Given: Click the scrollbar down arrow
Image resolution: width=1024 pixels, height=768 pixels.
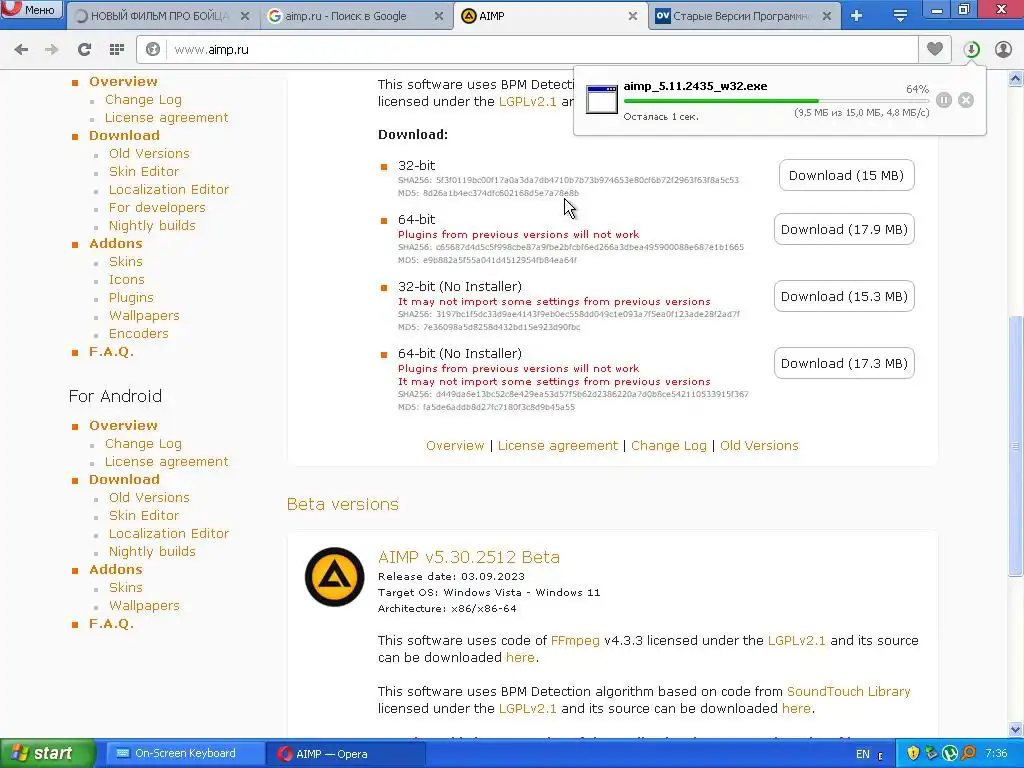Looking at the screenshot, I should coord(1016,729).
